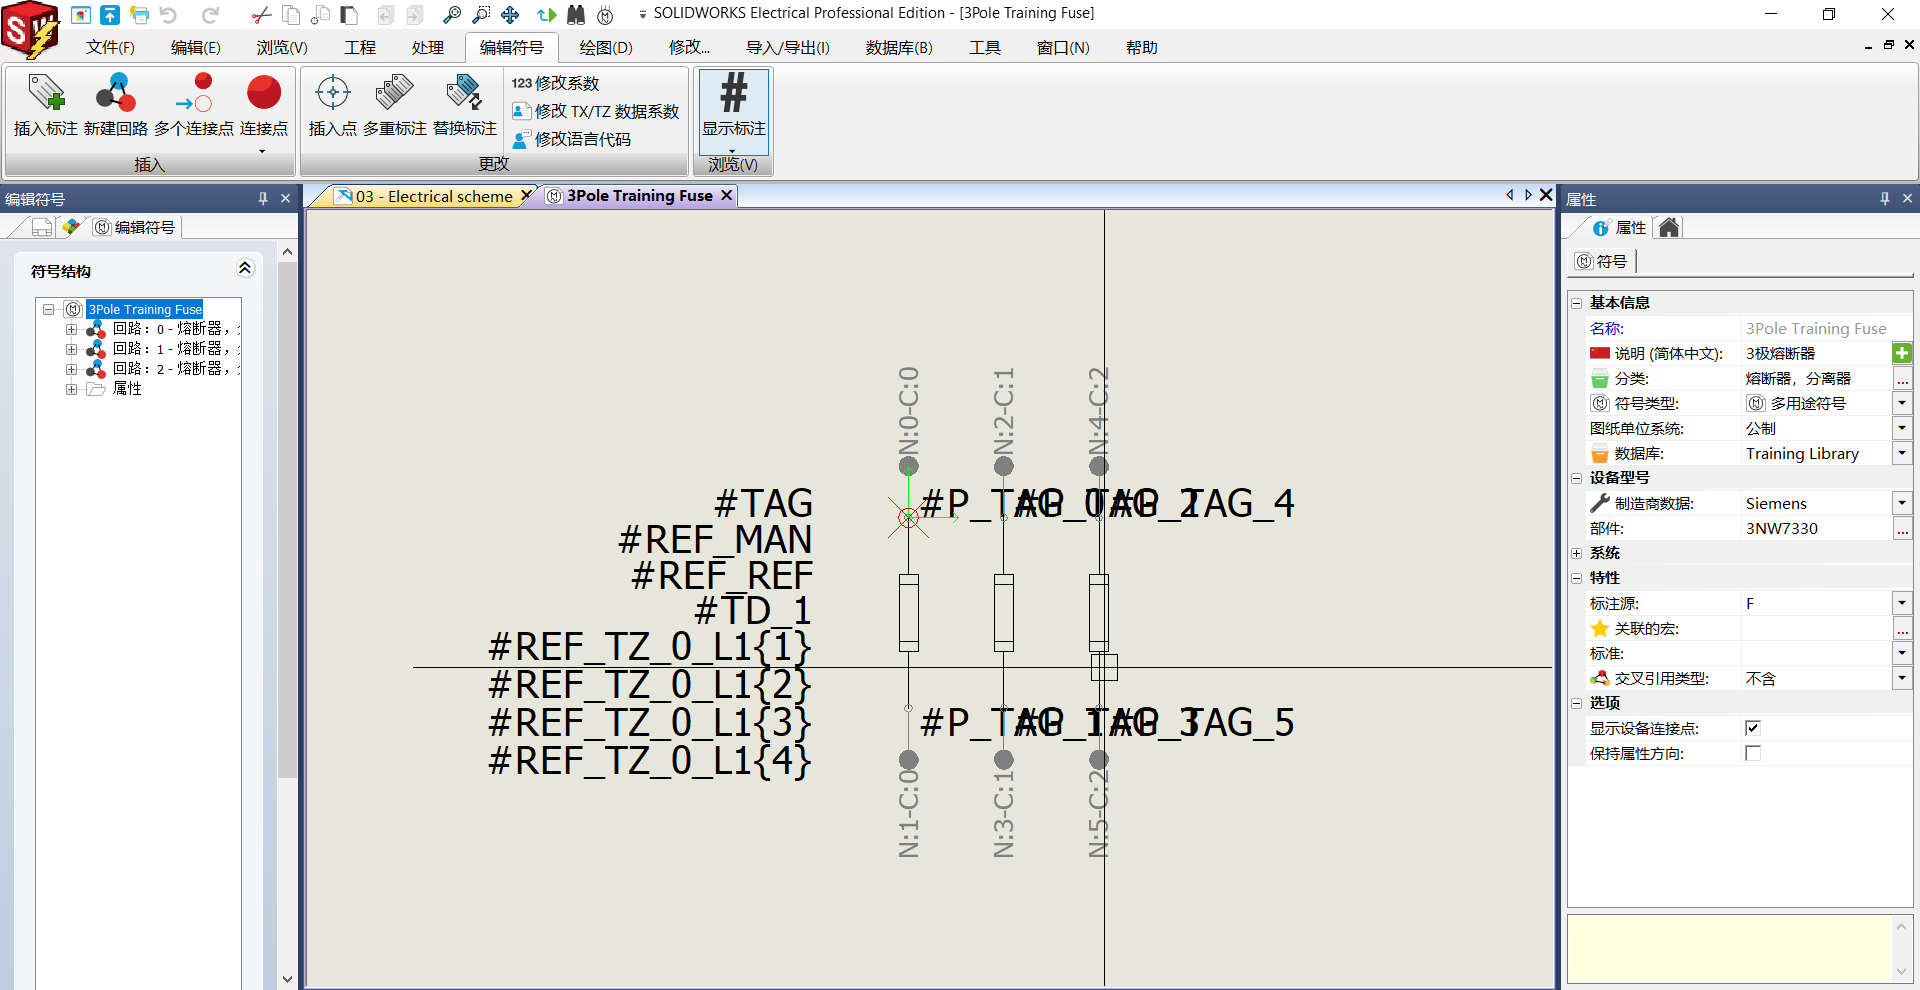Click the Multiple Attribute (多重标注) icon

(x=395, y=94)
